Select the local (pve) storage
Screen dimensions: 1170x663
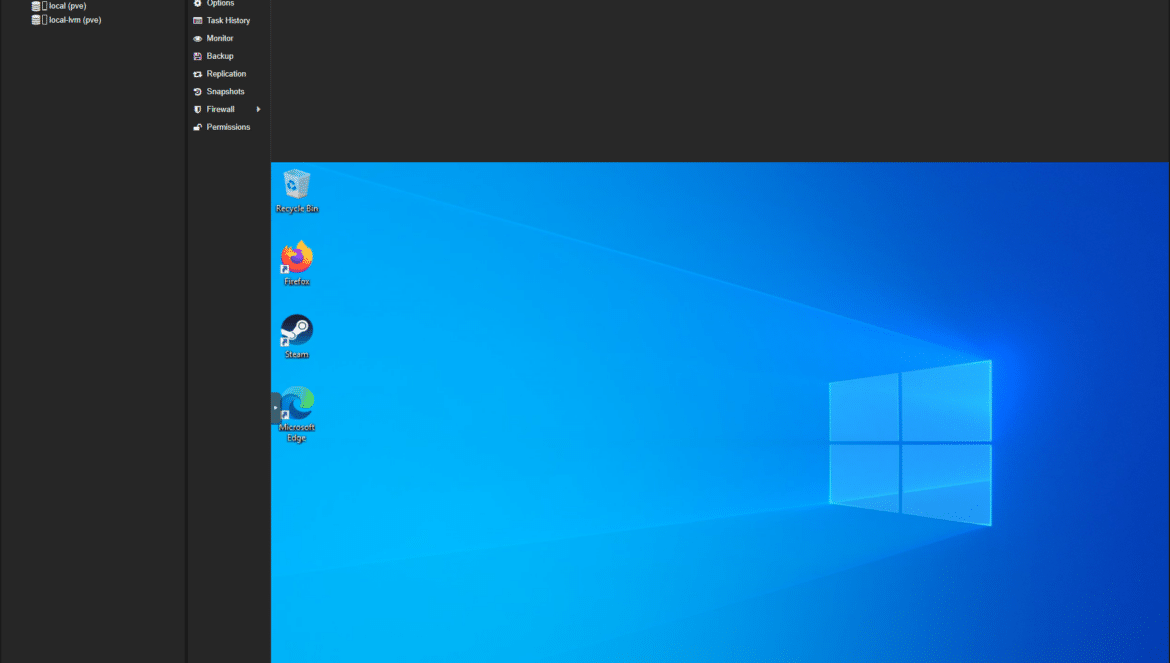point(67,6)
